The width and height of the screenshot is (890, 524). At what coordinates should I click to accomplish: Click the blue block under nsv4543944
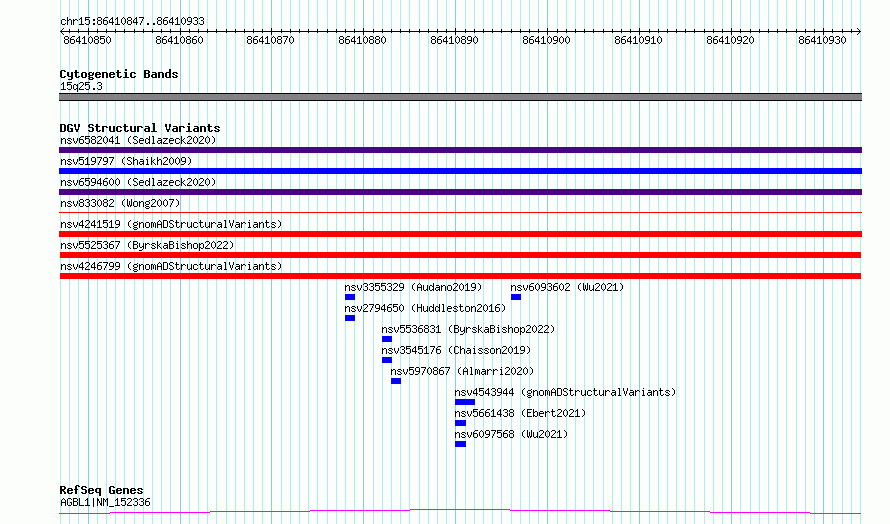pos(465,402)
